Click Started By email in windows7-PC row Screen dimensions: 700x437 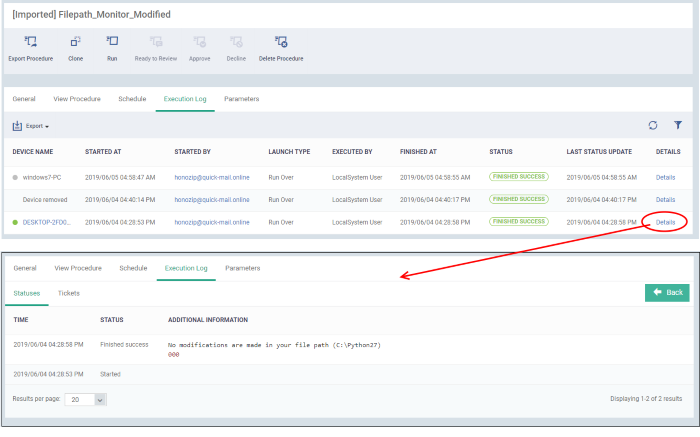point(212,177)
